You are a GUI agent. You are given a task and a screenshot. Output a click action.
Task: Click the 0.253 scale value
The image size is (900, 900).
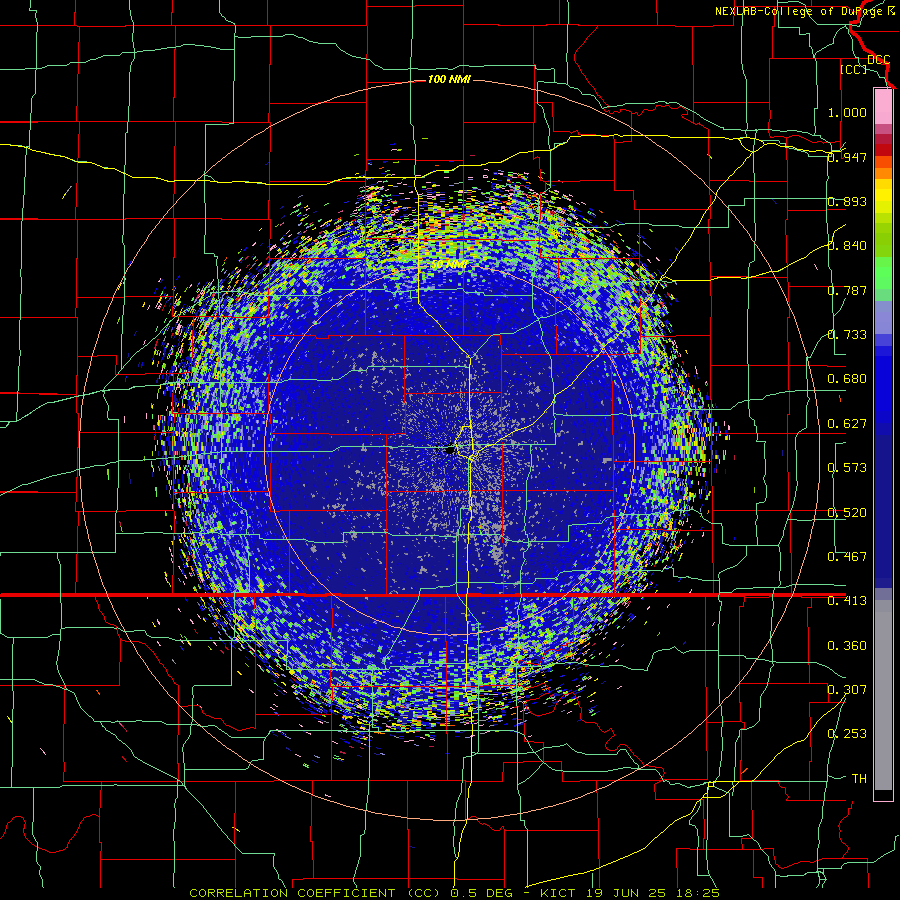pyautogui.click(x=847, y=734)
